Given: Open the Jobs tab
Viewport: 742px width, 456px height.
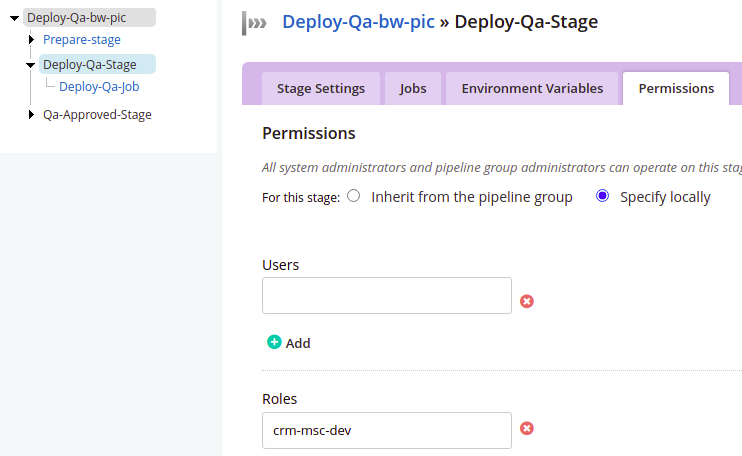Looking at the screenshot, I should pos(413,88).
